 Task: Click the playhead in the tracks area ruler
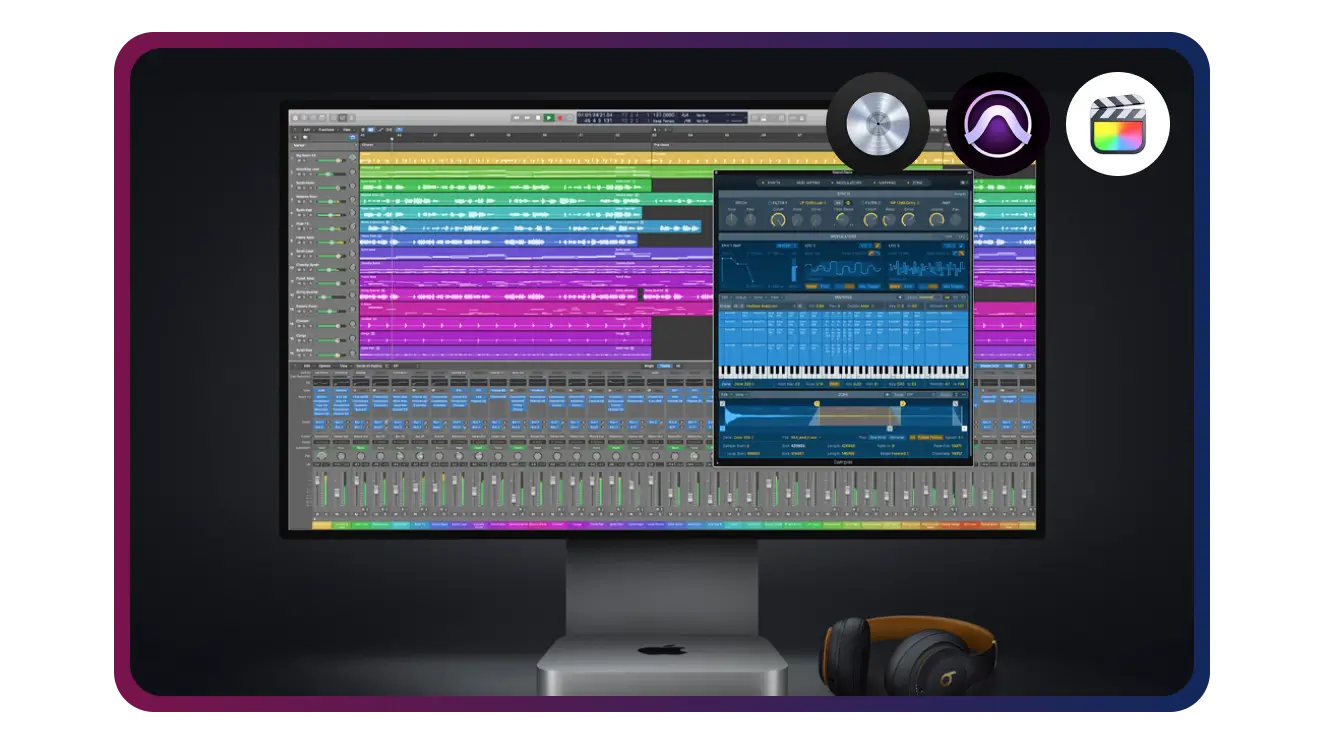pos(392,138)
